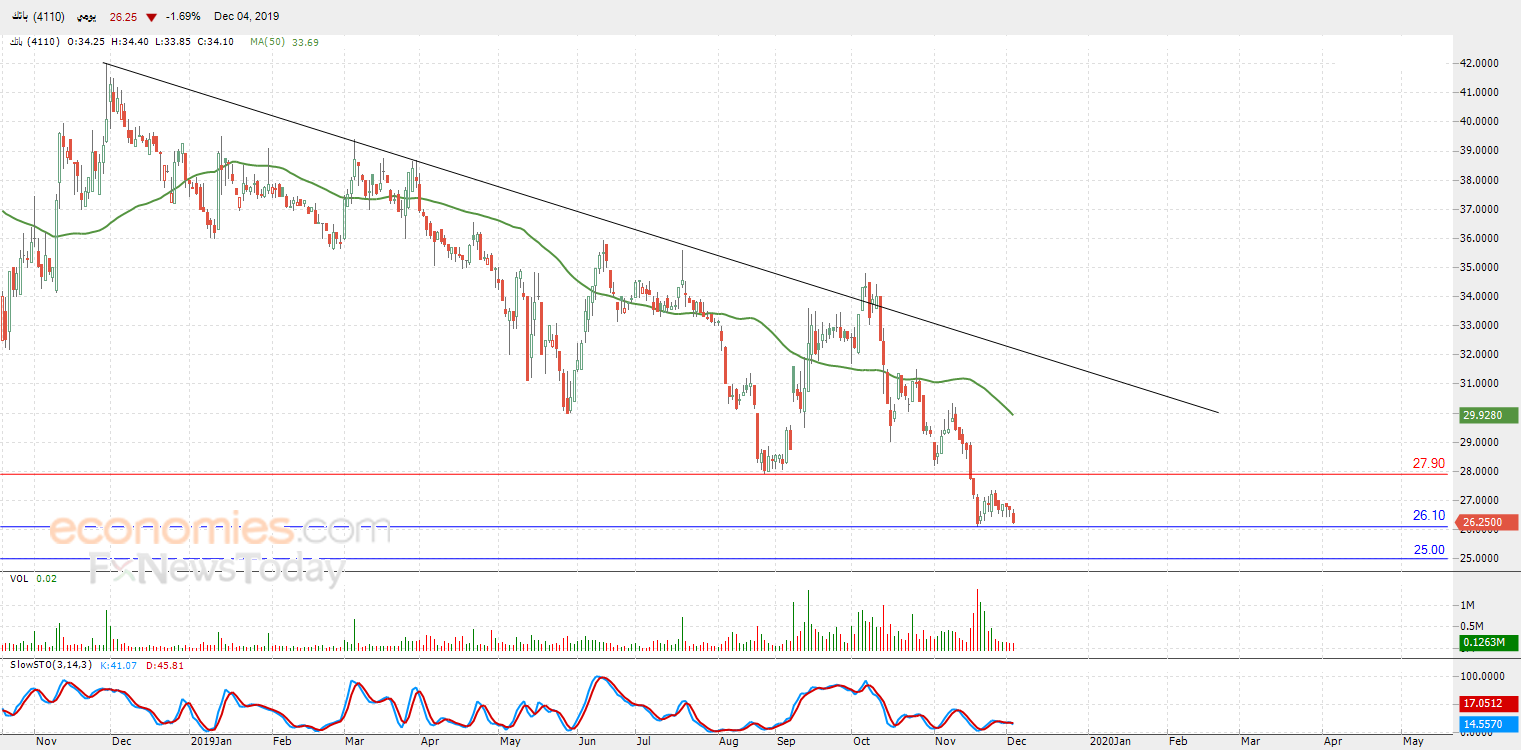Click the 35.0000 price axis label

1478,267
